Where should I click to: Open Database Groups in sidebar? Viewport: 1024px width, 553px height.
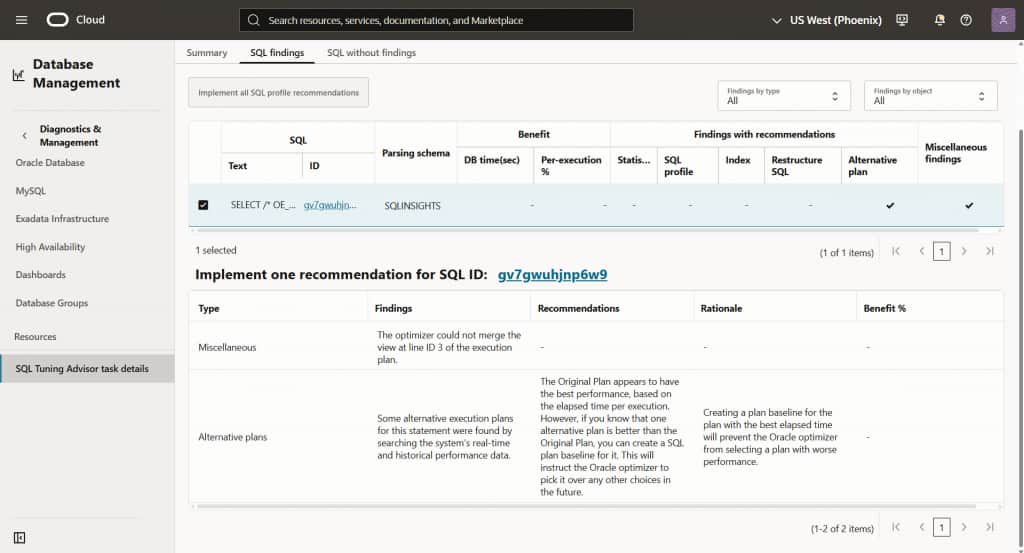pos(52,303)
